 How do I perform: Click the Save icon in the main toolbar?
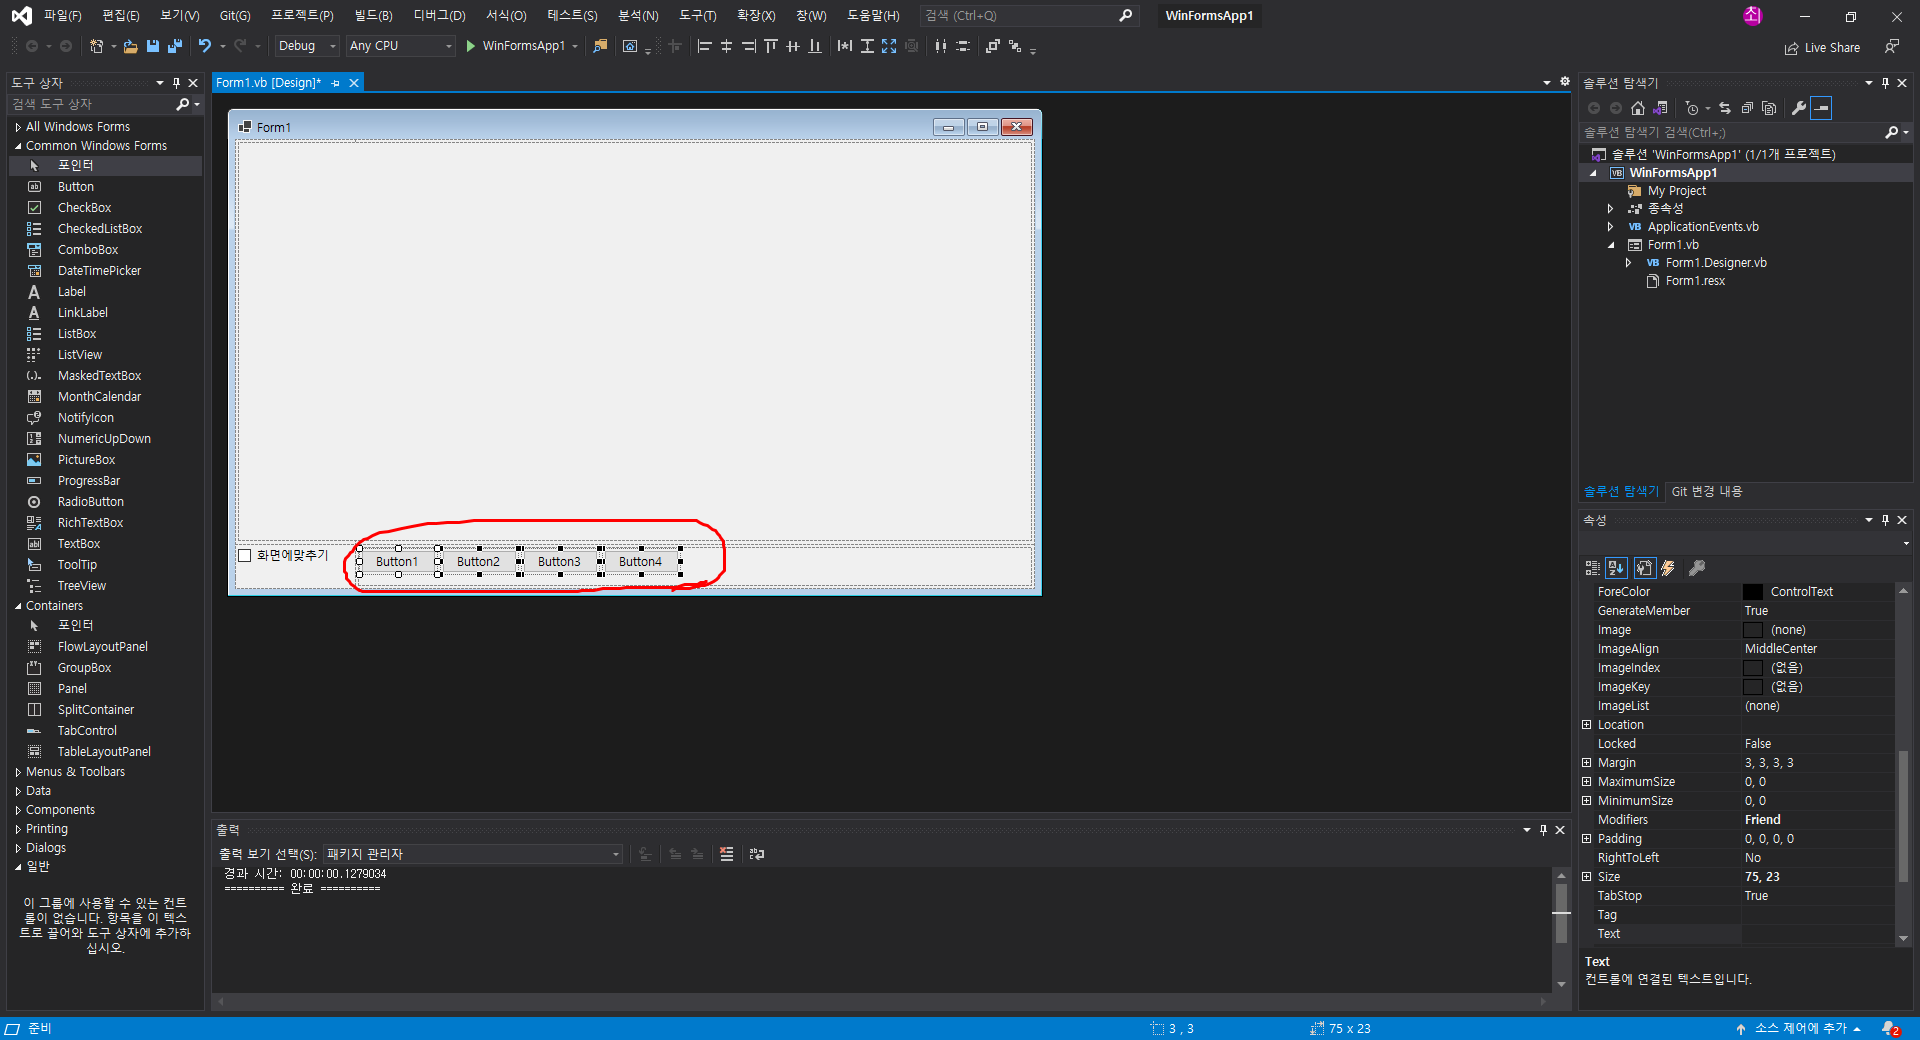point(153,46)
